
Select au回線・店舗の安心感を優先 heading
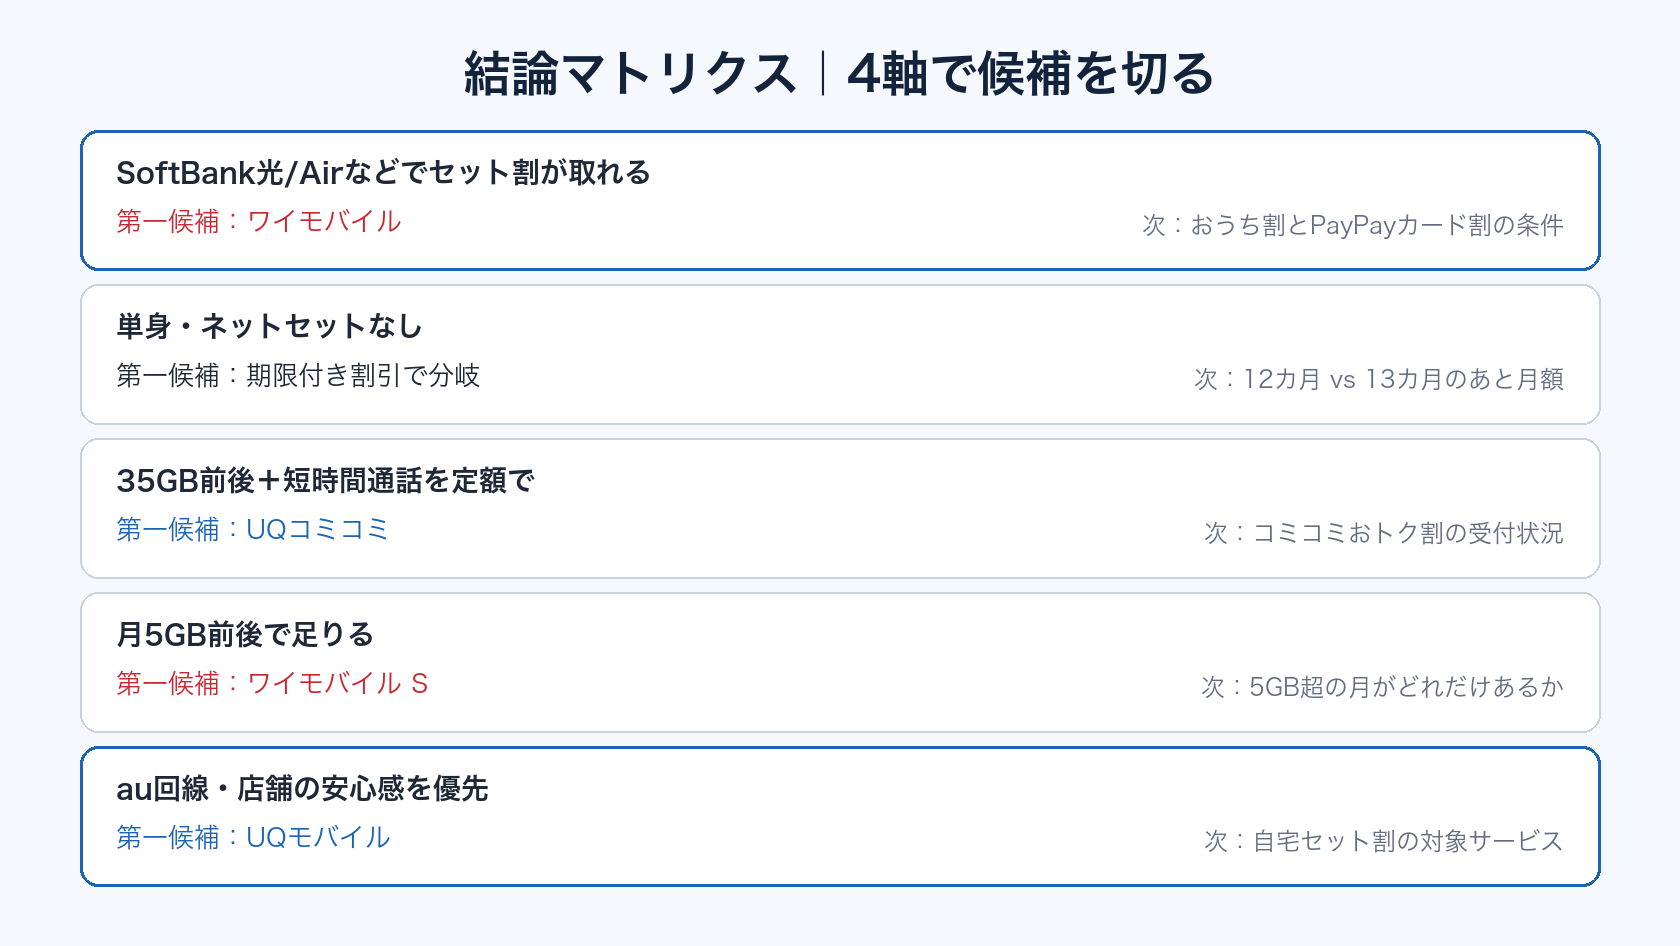302,788
